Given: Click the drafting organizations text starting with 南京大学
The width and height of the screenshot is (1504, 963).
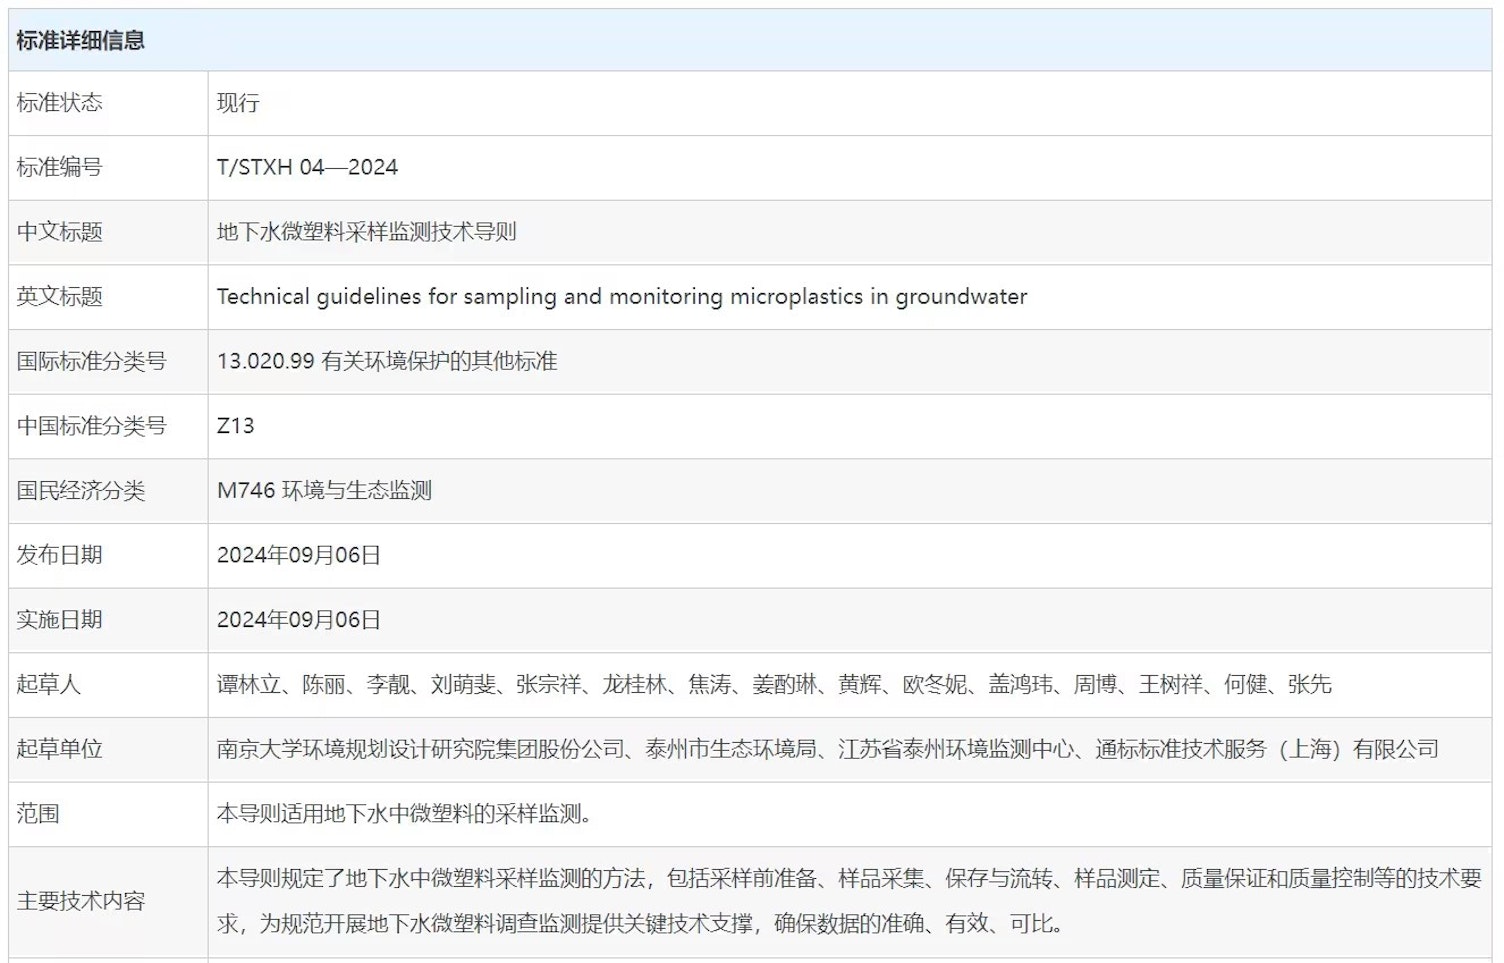Looking at the screenshot, I should [827, 749].
